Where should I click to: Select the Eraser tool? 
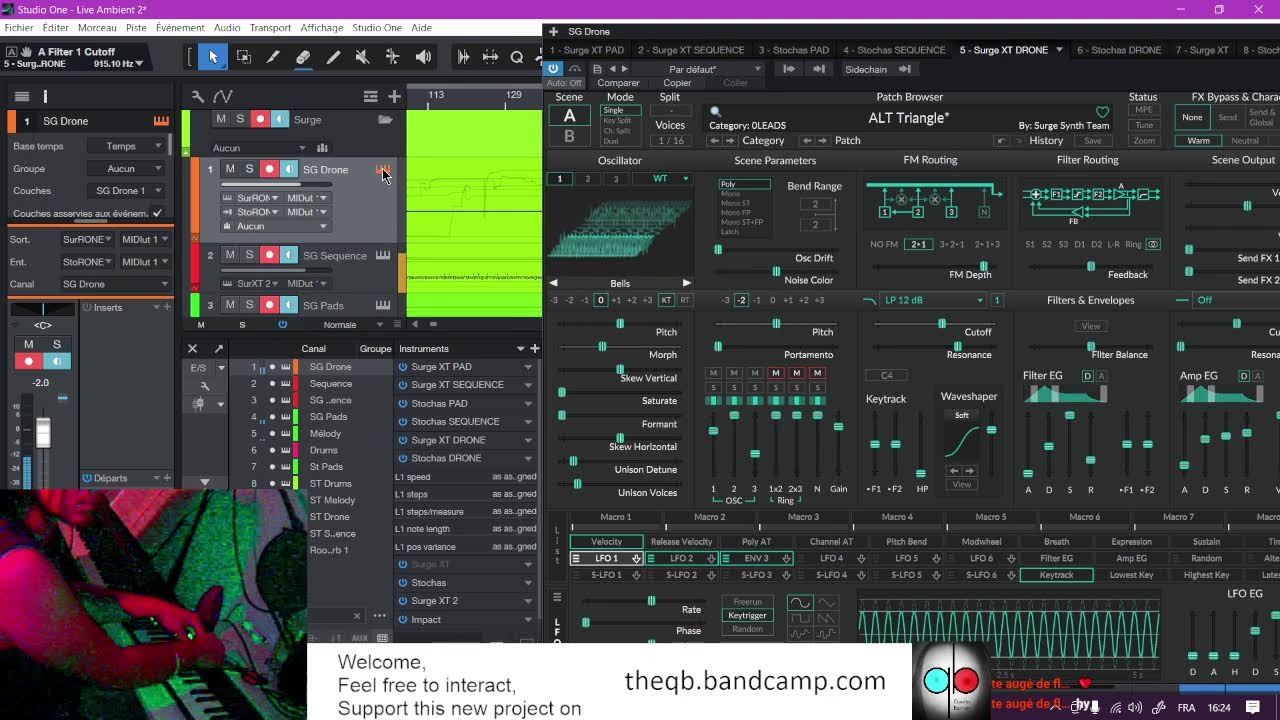click(303, 57)
